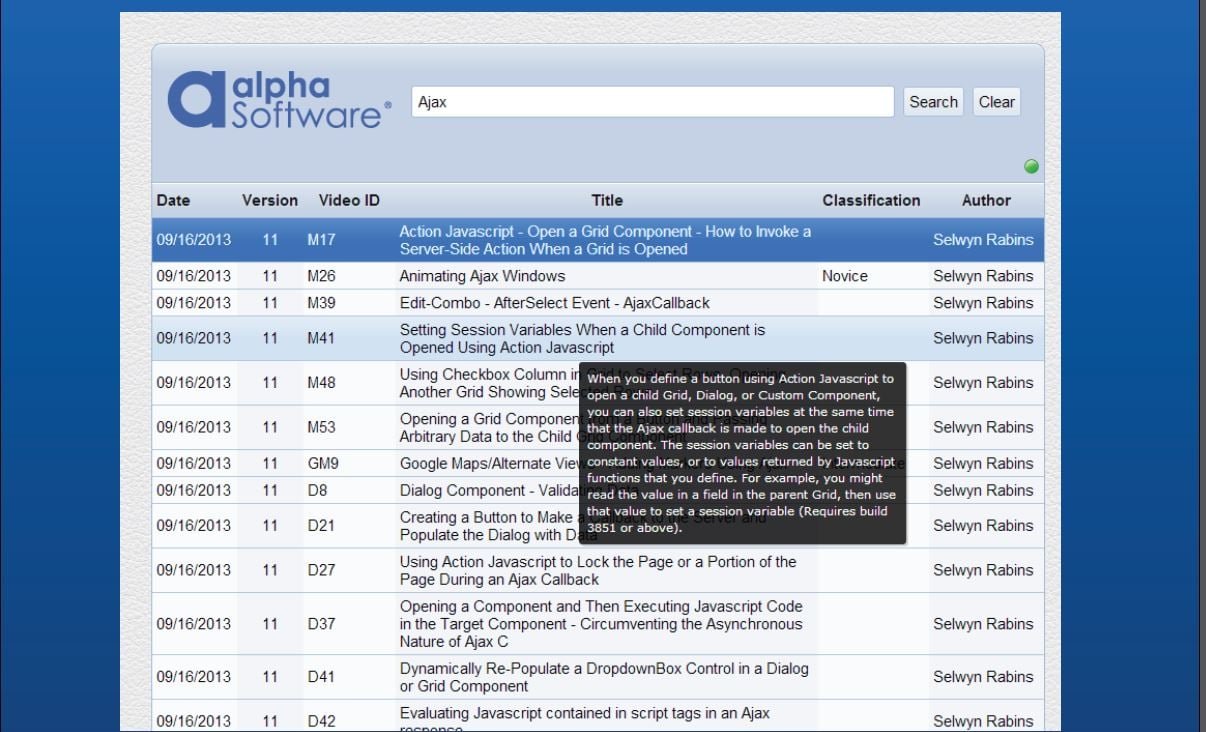Click video ID M48 cell
Screen dimensions: 1206x732
321,383
